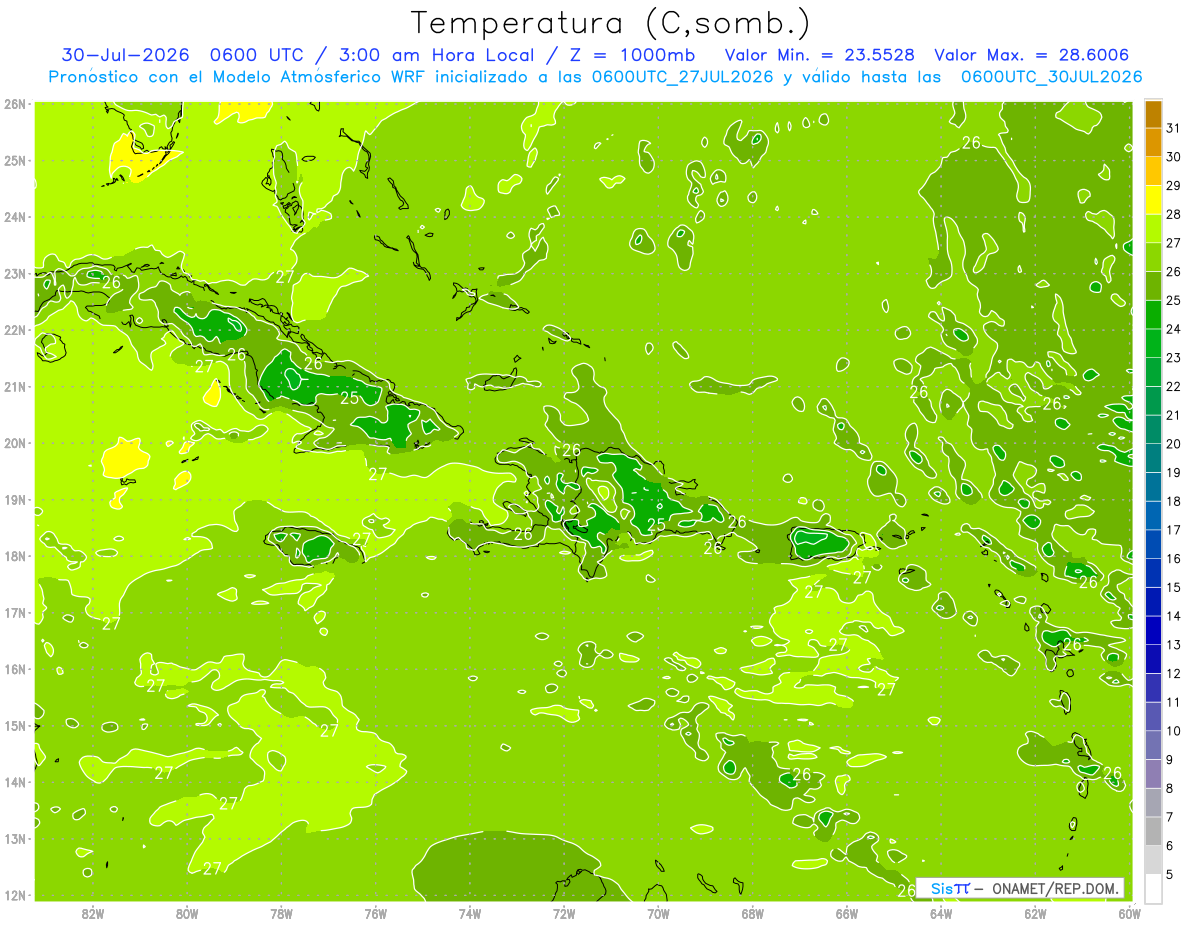Click the 30-Jul-2026 0600 UTC date text

tap(176, 55)
